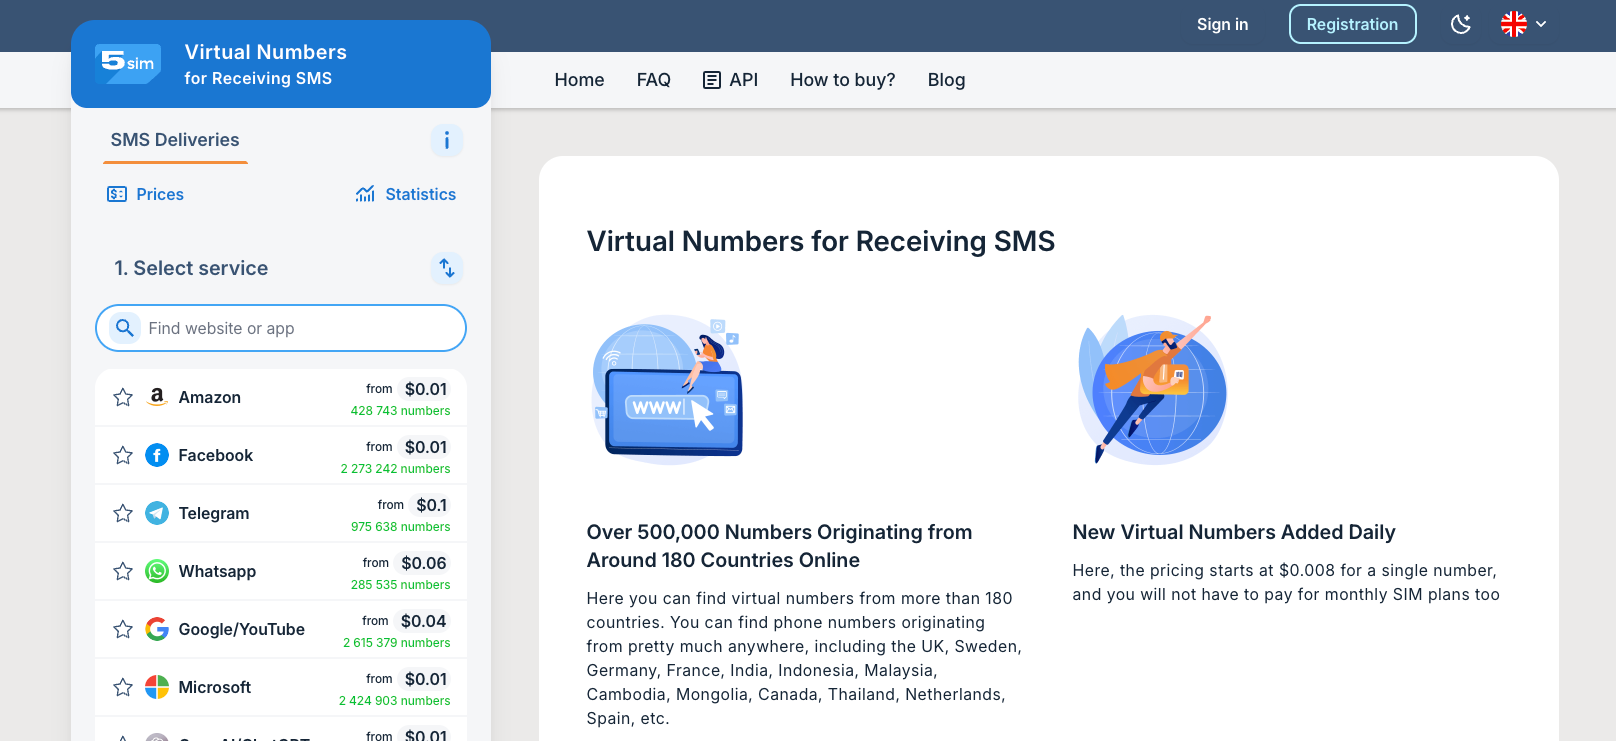This screenshot has width=1616, height=741.
Task: Focus the Find website or app field
Action: [281, 328]
